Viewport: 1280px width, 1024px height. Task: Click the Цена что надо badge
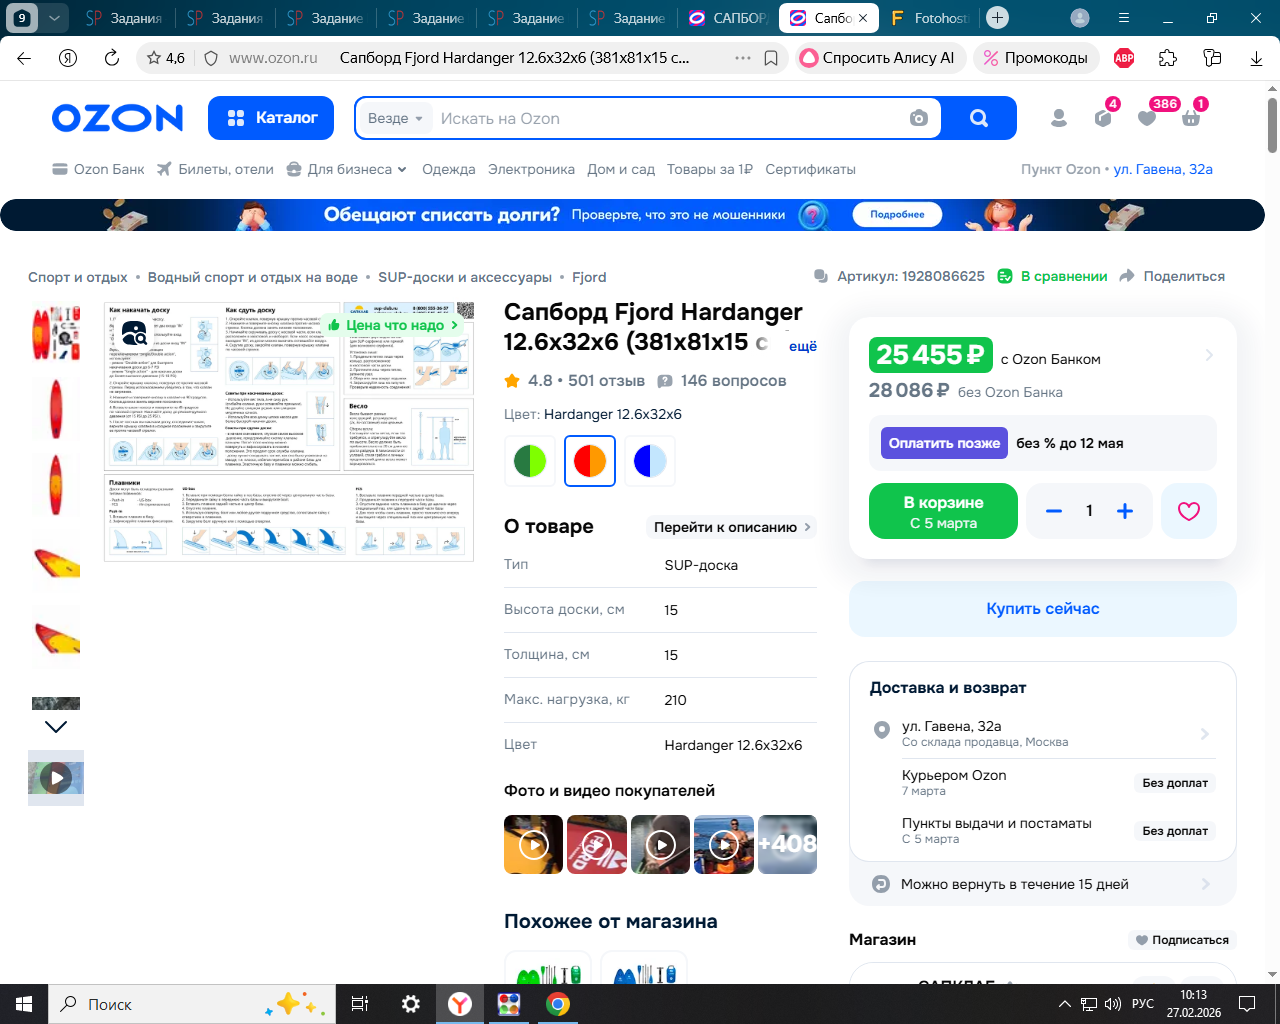coord(394,325)
